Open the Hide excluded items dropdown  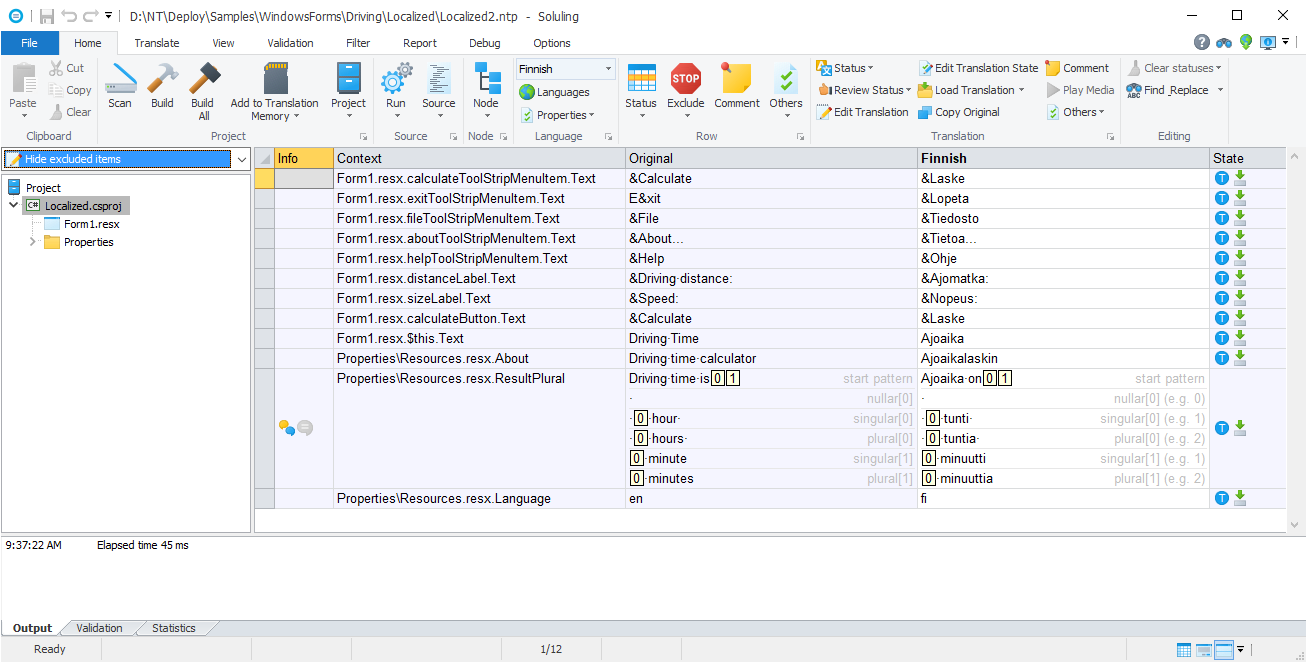click(241, 159)
